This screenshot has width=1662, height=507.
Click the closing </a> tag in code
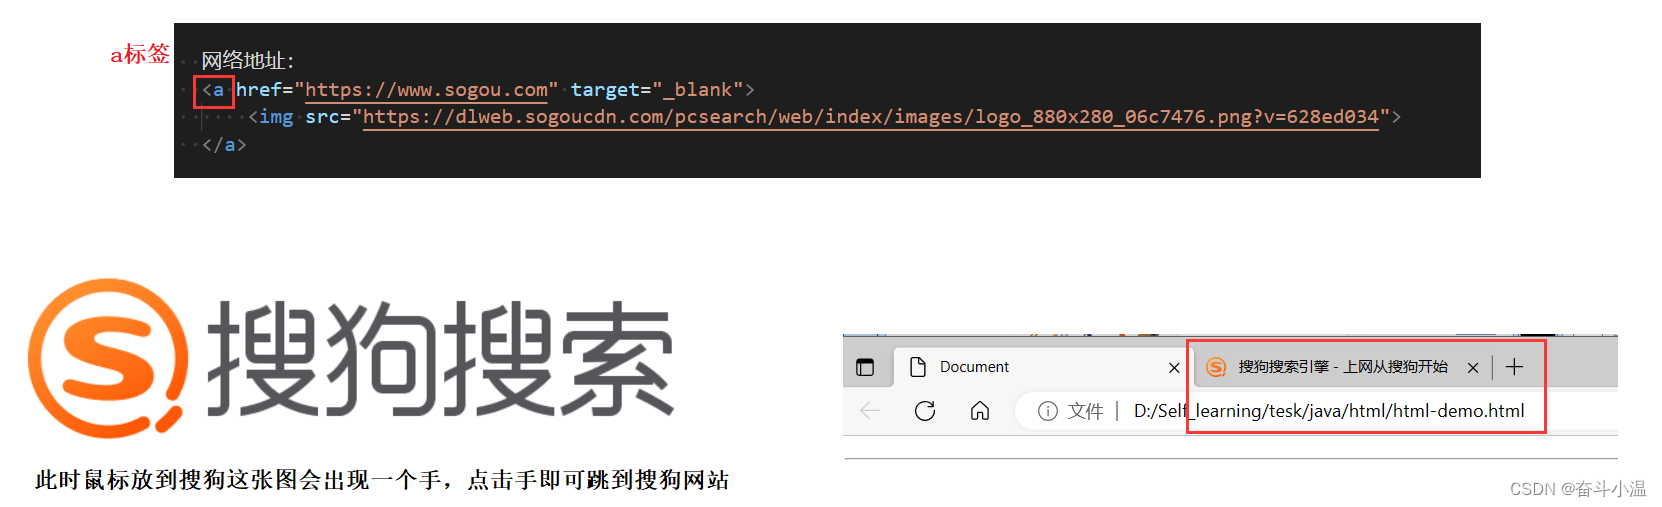224,145
